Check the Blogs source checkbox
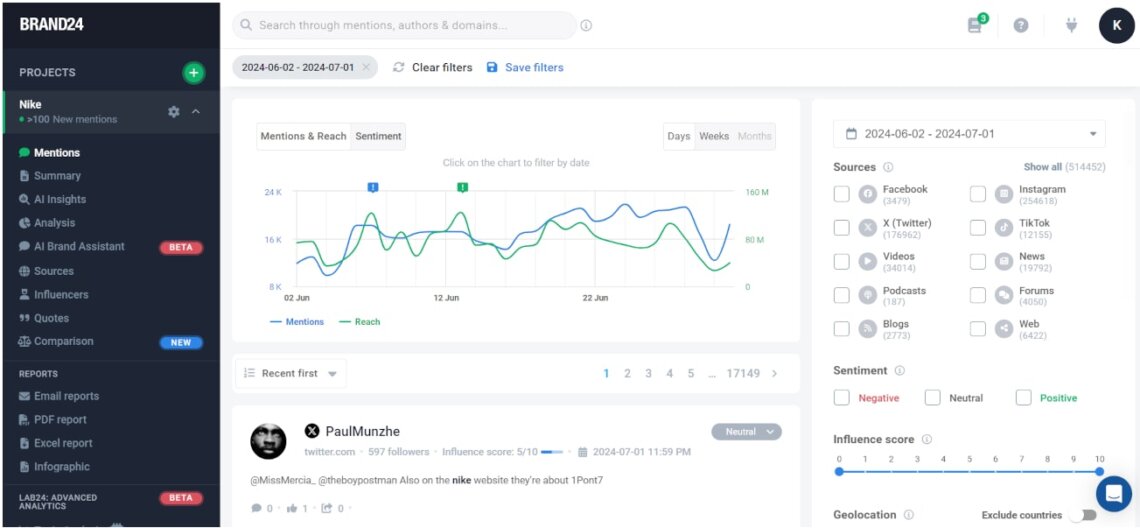This screenshot has width=1140, height=528. point(841,329)
